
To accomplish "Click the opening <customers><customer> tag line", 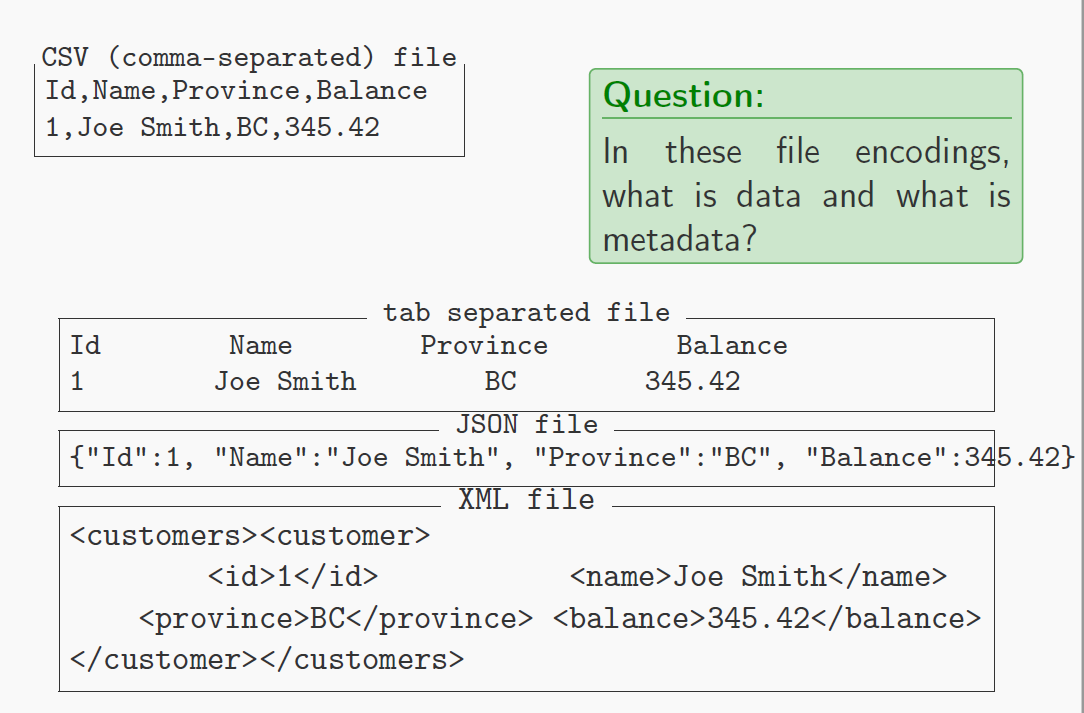I will click(x=250, y=536).
